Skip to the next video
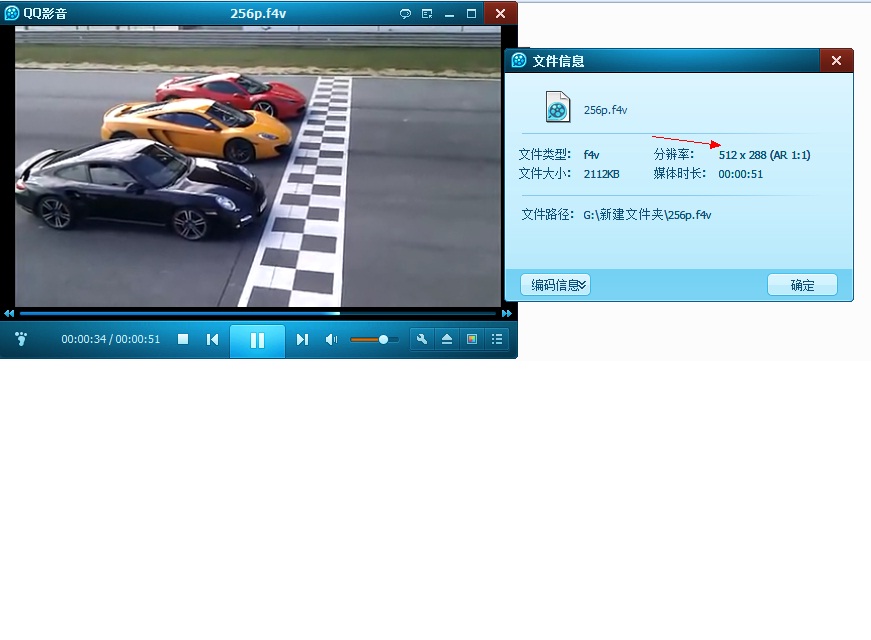 tap(302, 340)
